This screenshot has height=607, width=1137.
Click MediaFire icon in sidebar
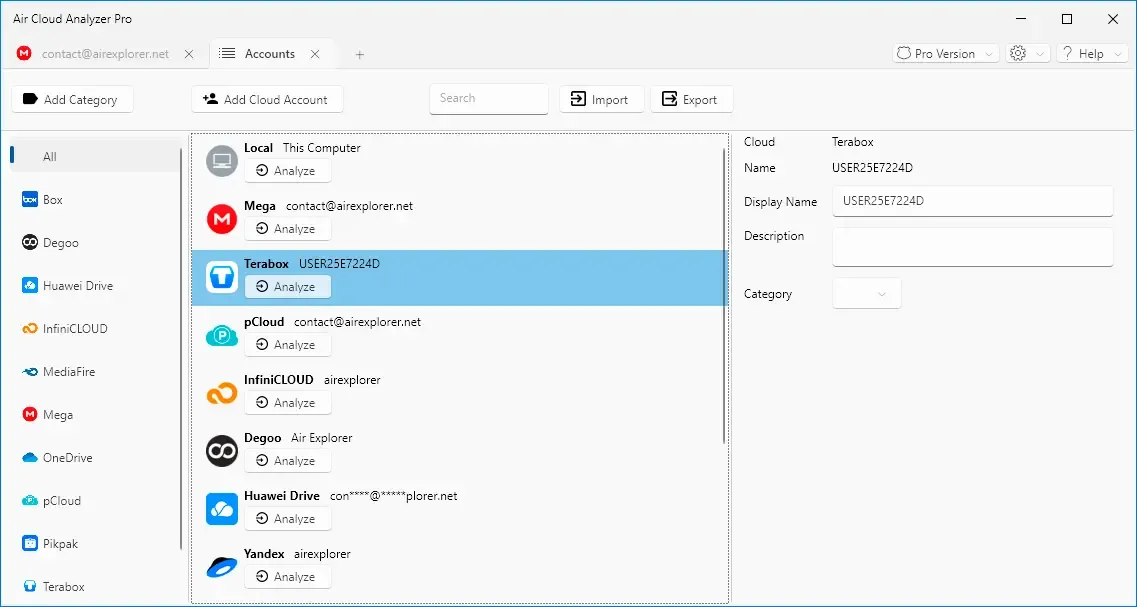pyautogui.click(x=30, y=372)
